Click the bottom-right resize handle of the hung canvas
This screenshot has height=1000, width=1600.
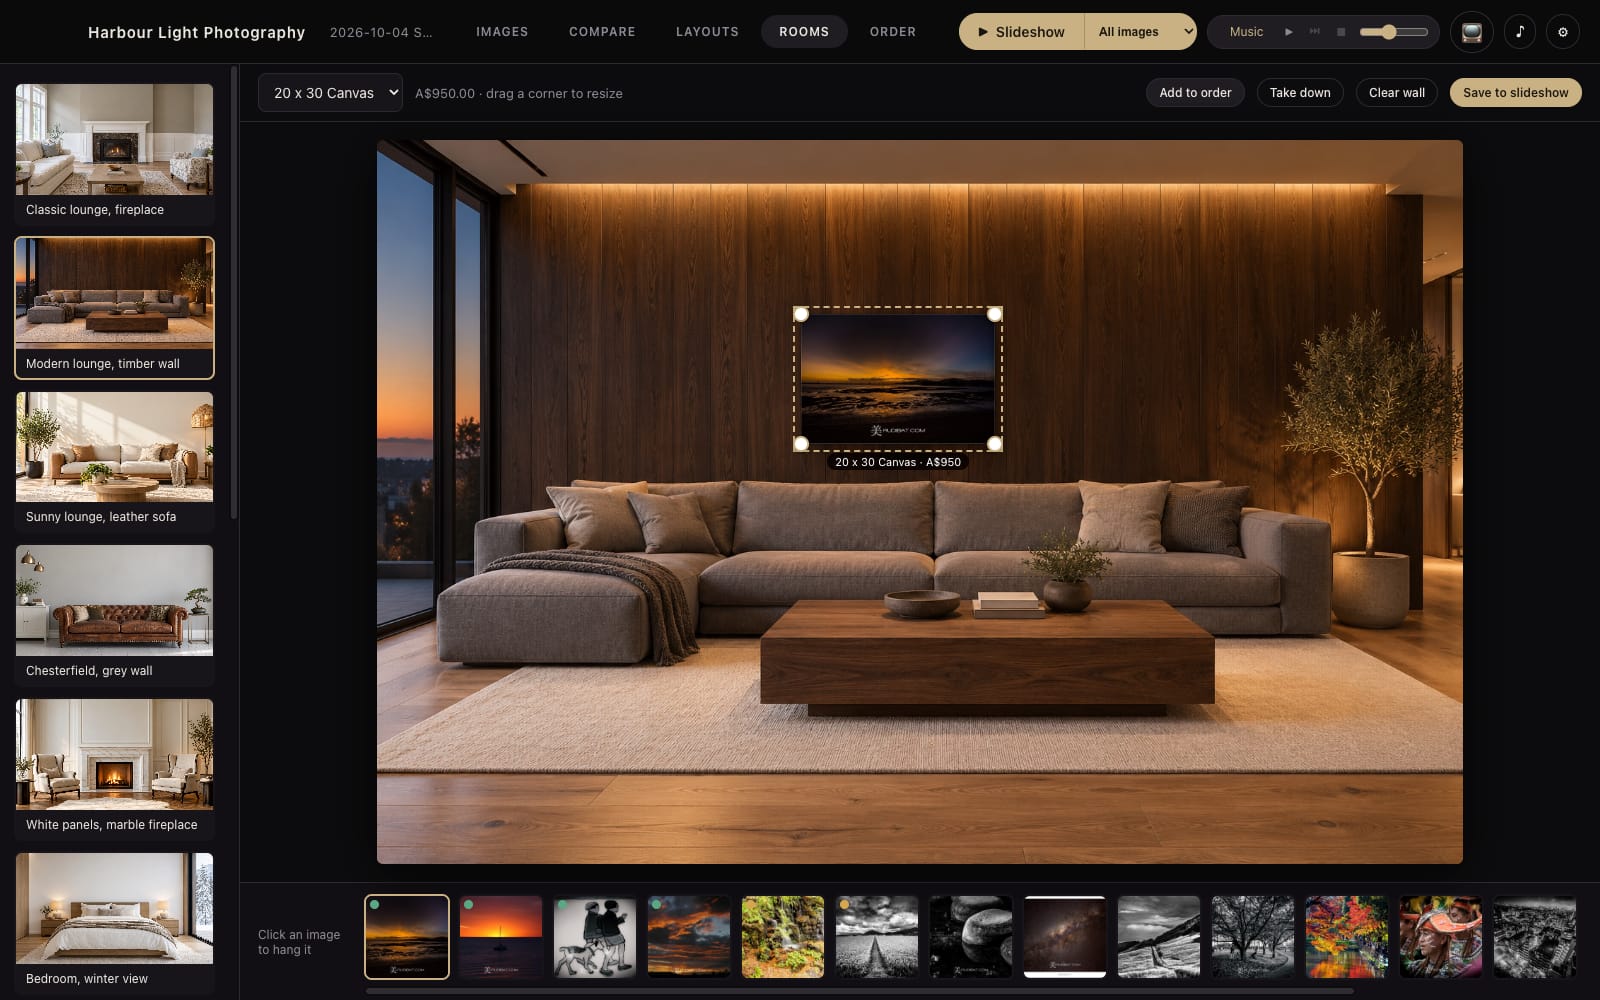tap(995, 443)
